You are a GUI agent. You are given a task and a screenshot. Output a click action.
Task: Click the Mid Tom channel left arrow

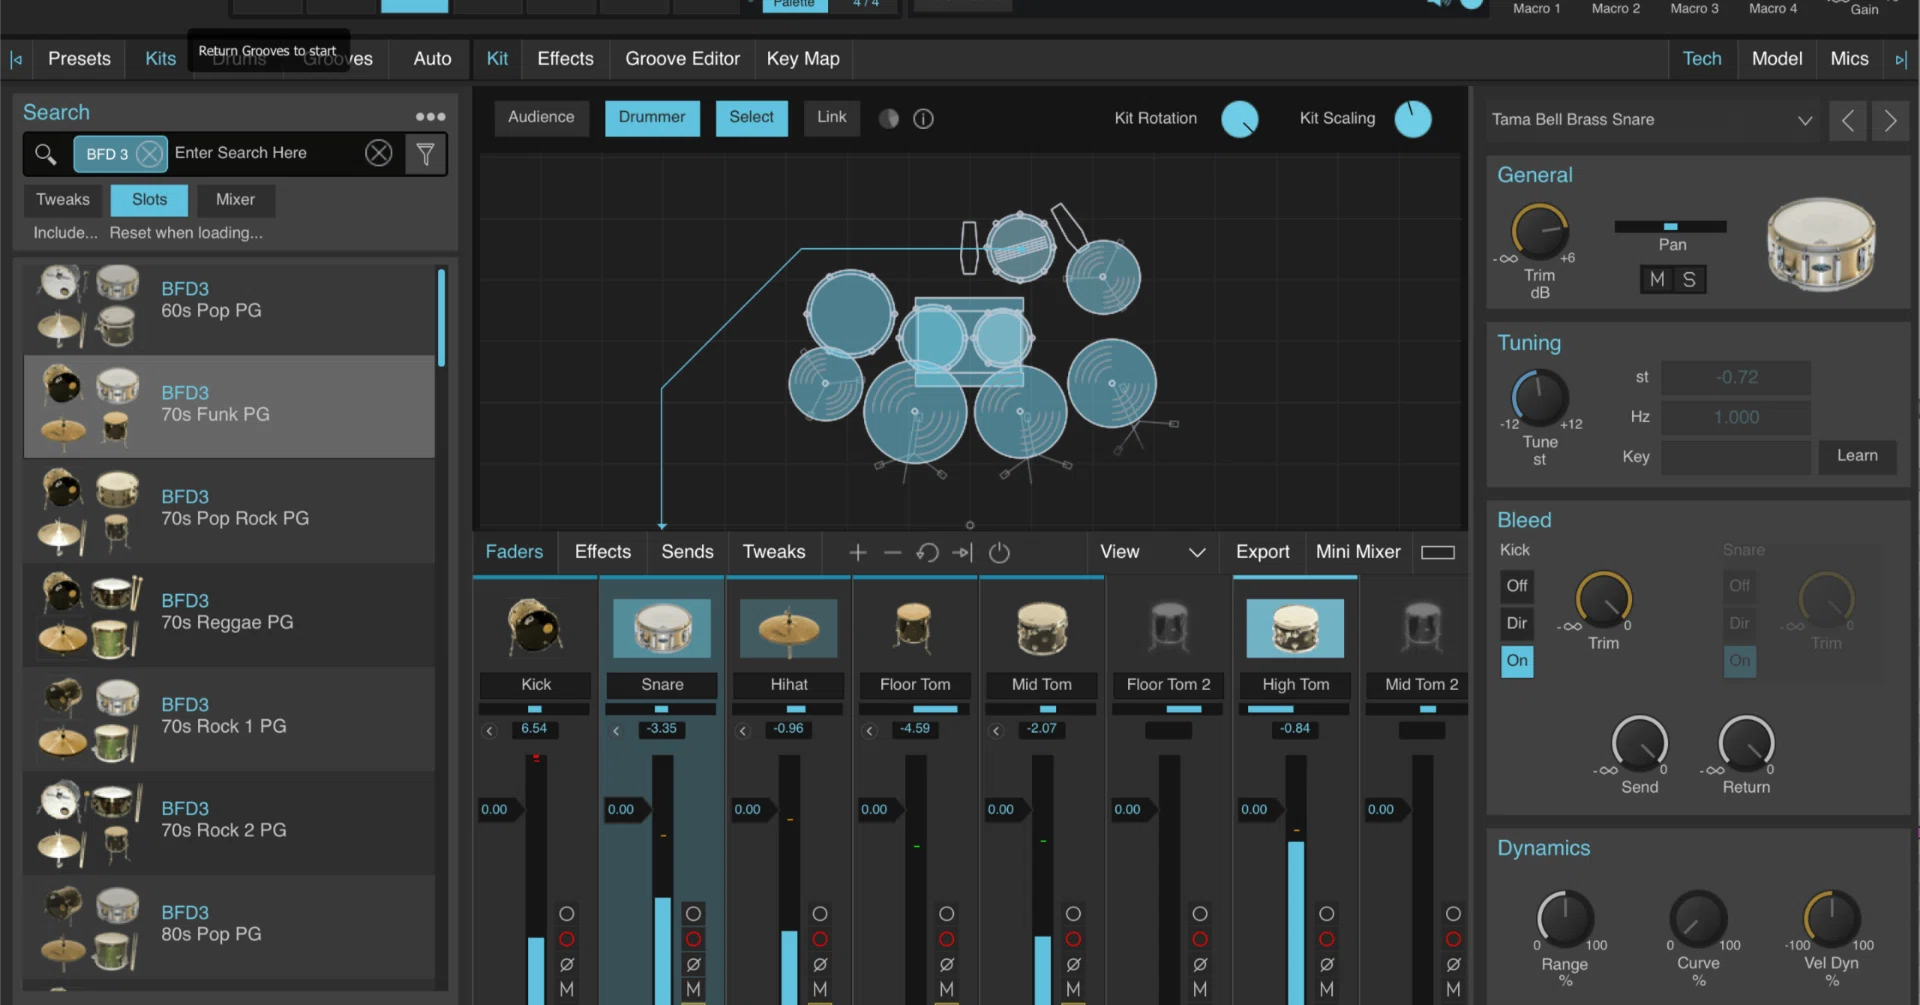tap(996, 730)
